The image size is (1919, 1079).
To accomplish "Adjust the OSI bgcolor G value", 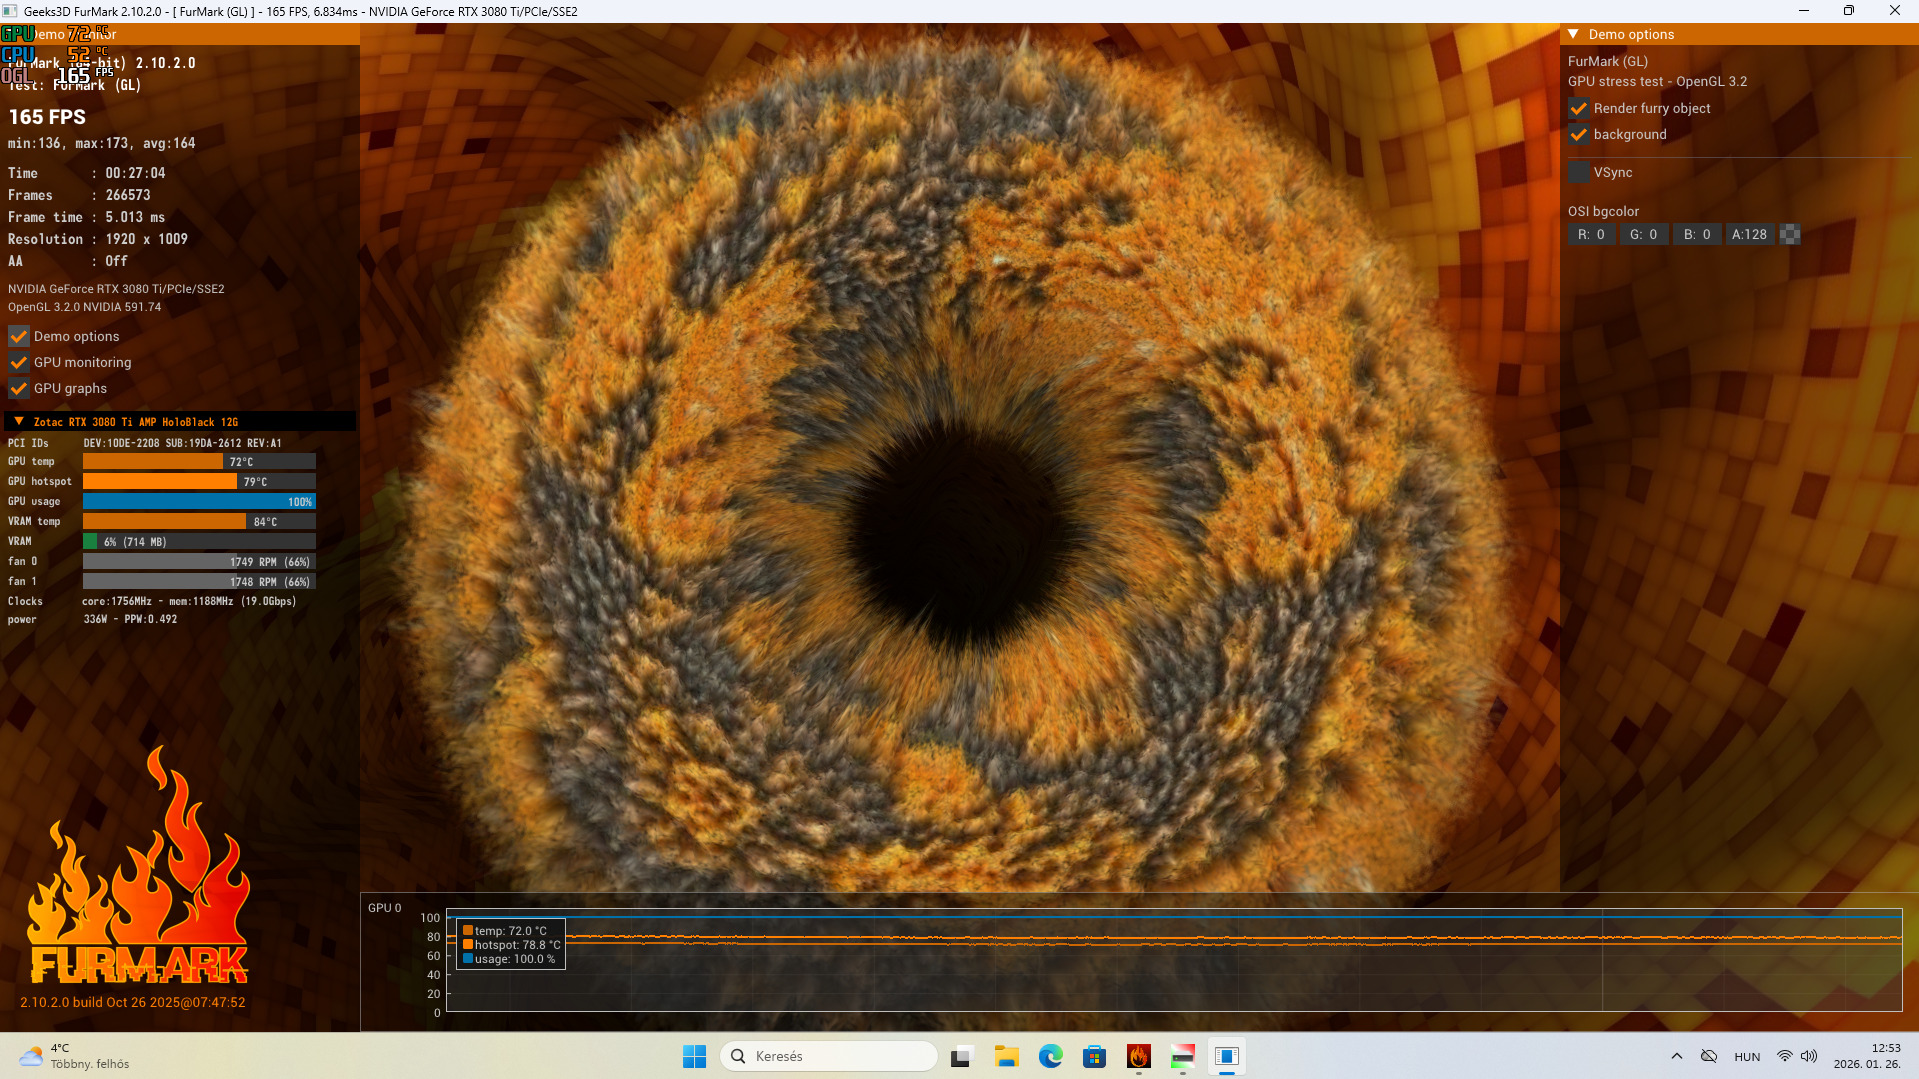I will pos(1644,234).
